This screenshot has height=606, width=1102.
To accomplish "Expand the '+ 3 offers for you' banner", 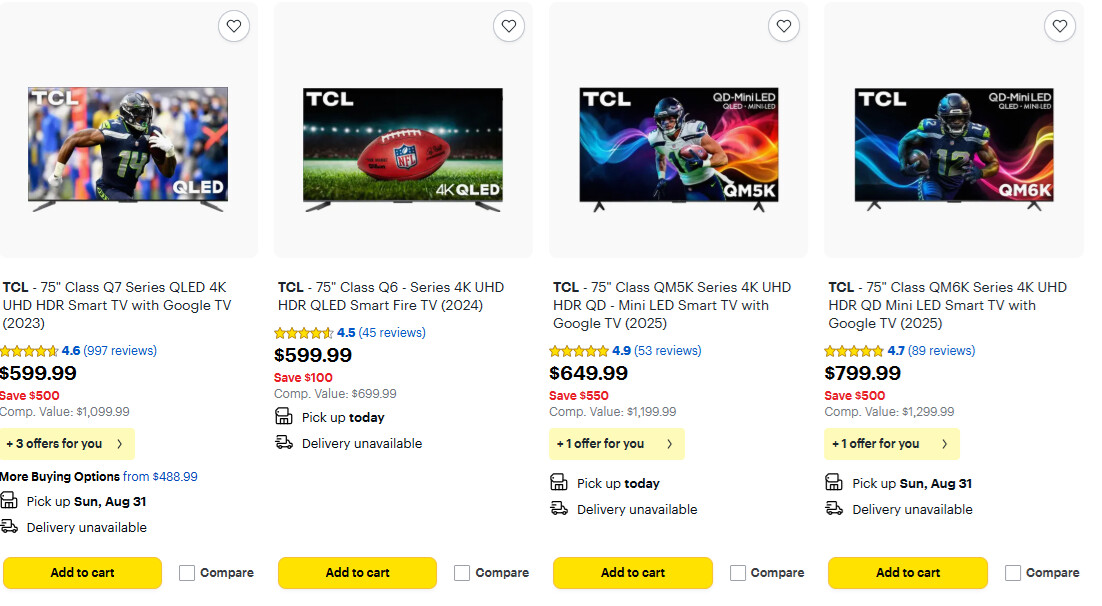I will pyautogui.click(x=66, y=444).
